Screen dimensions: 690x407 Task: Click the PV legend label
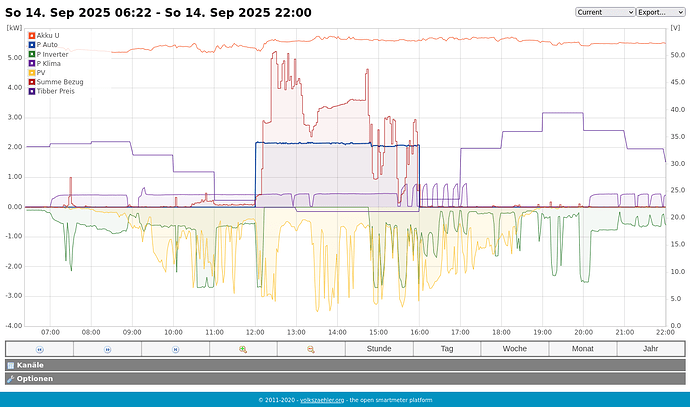point(41,73)
